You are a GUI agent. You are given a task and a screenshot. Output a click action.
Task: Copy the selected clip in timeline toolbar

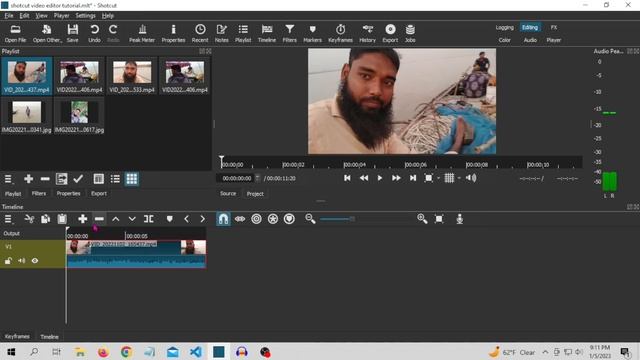coord(45,219)
